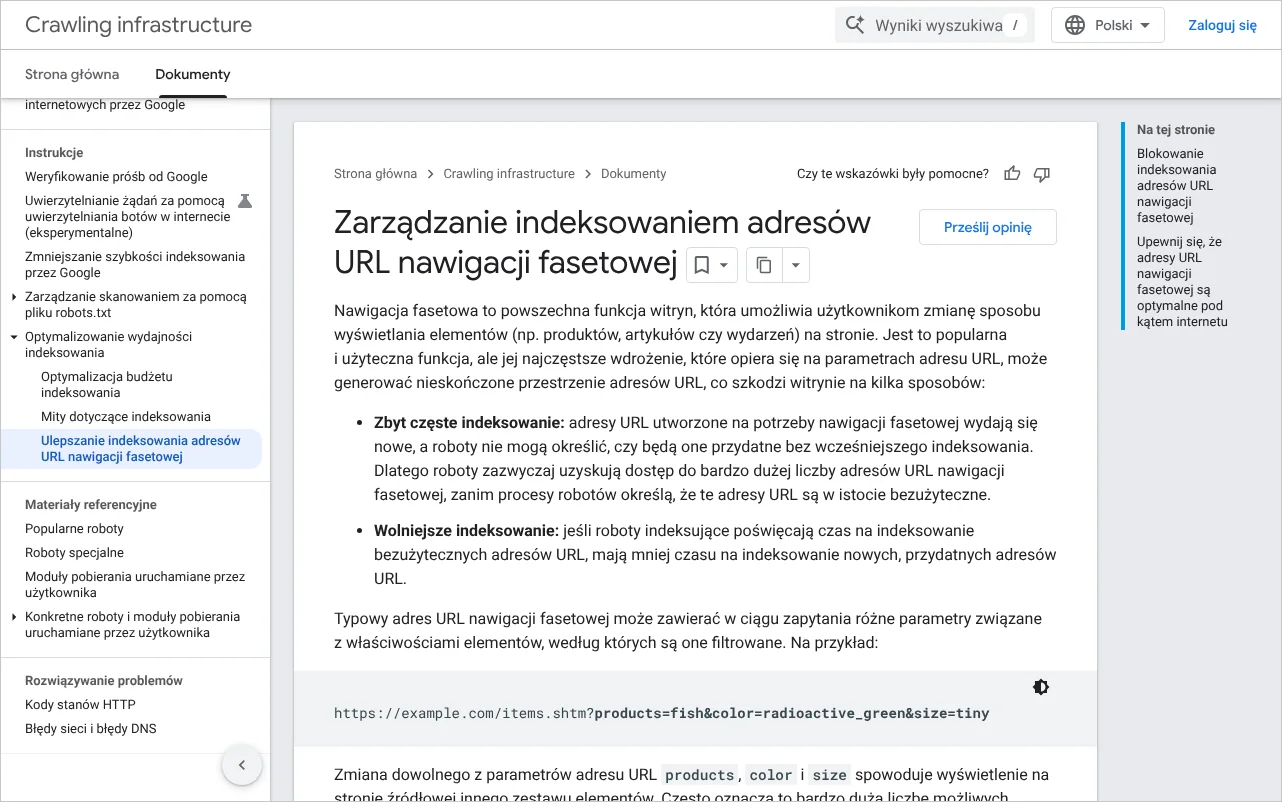Select the 'Dokumenty' tab
The image size is (1282, 802).
tap(193, 74)
